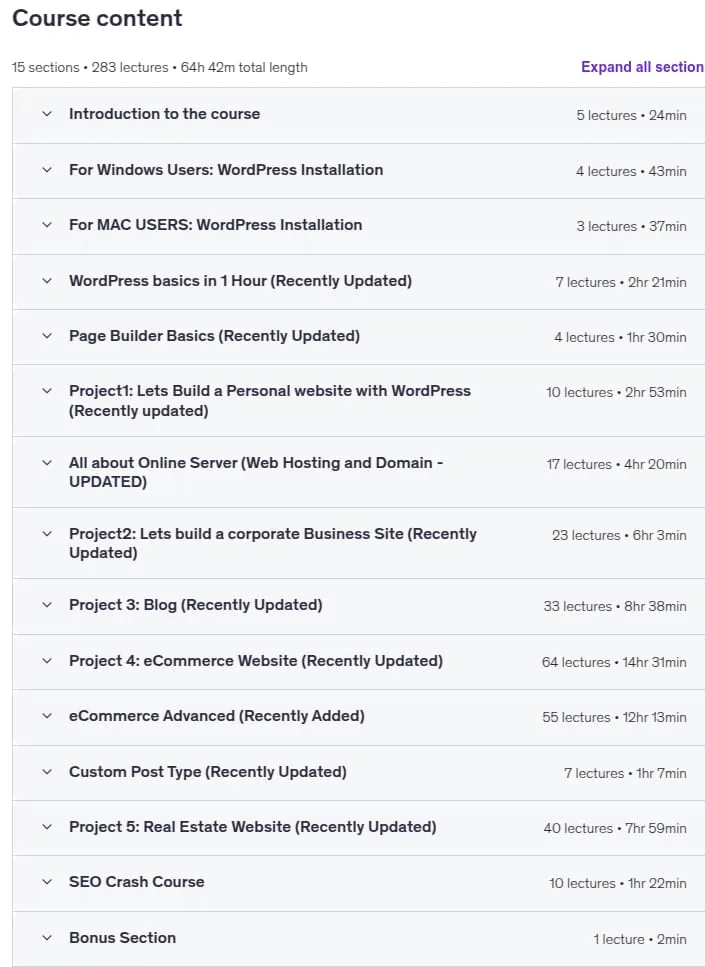The image size is (705, 967).
Task: Click chevron next to eCommerce Advanced
Action: tap(47, 715)
